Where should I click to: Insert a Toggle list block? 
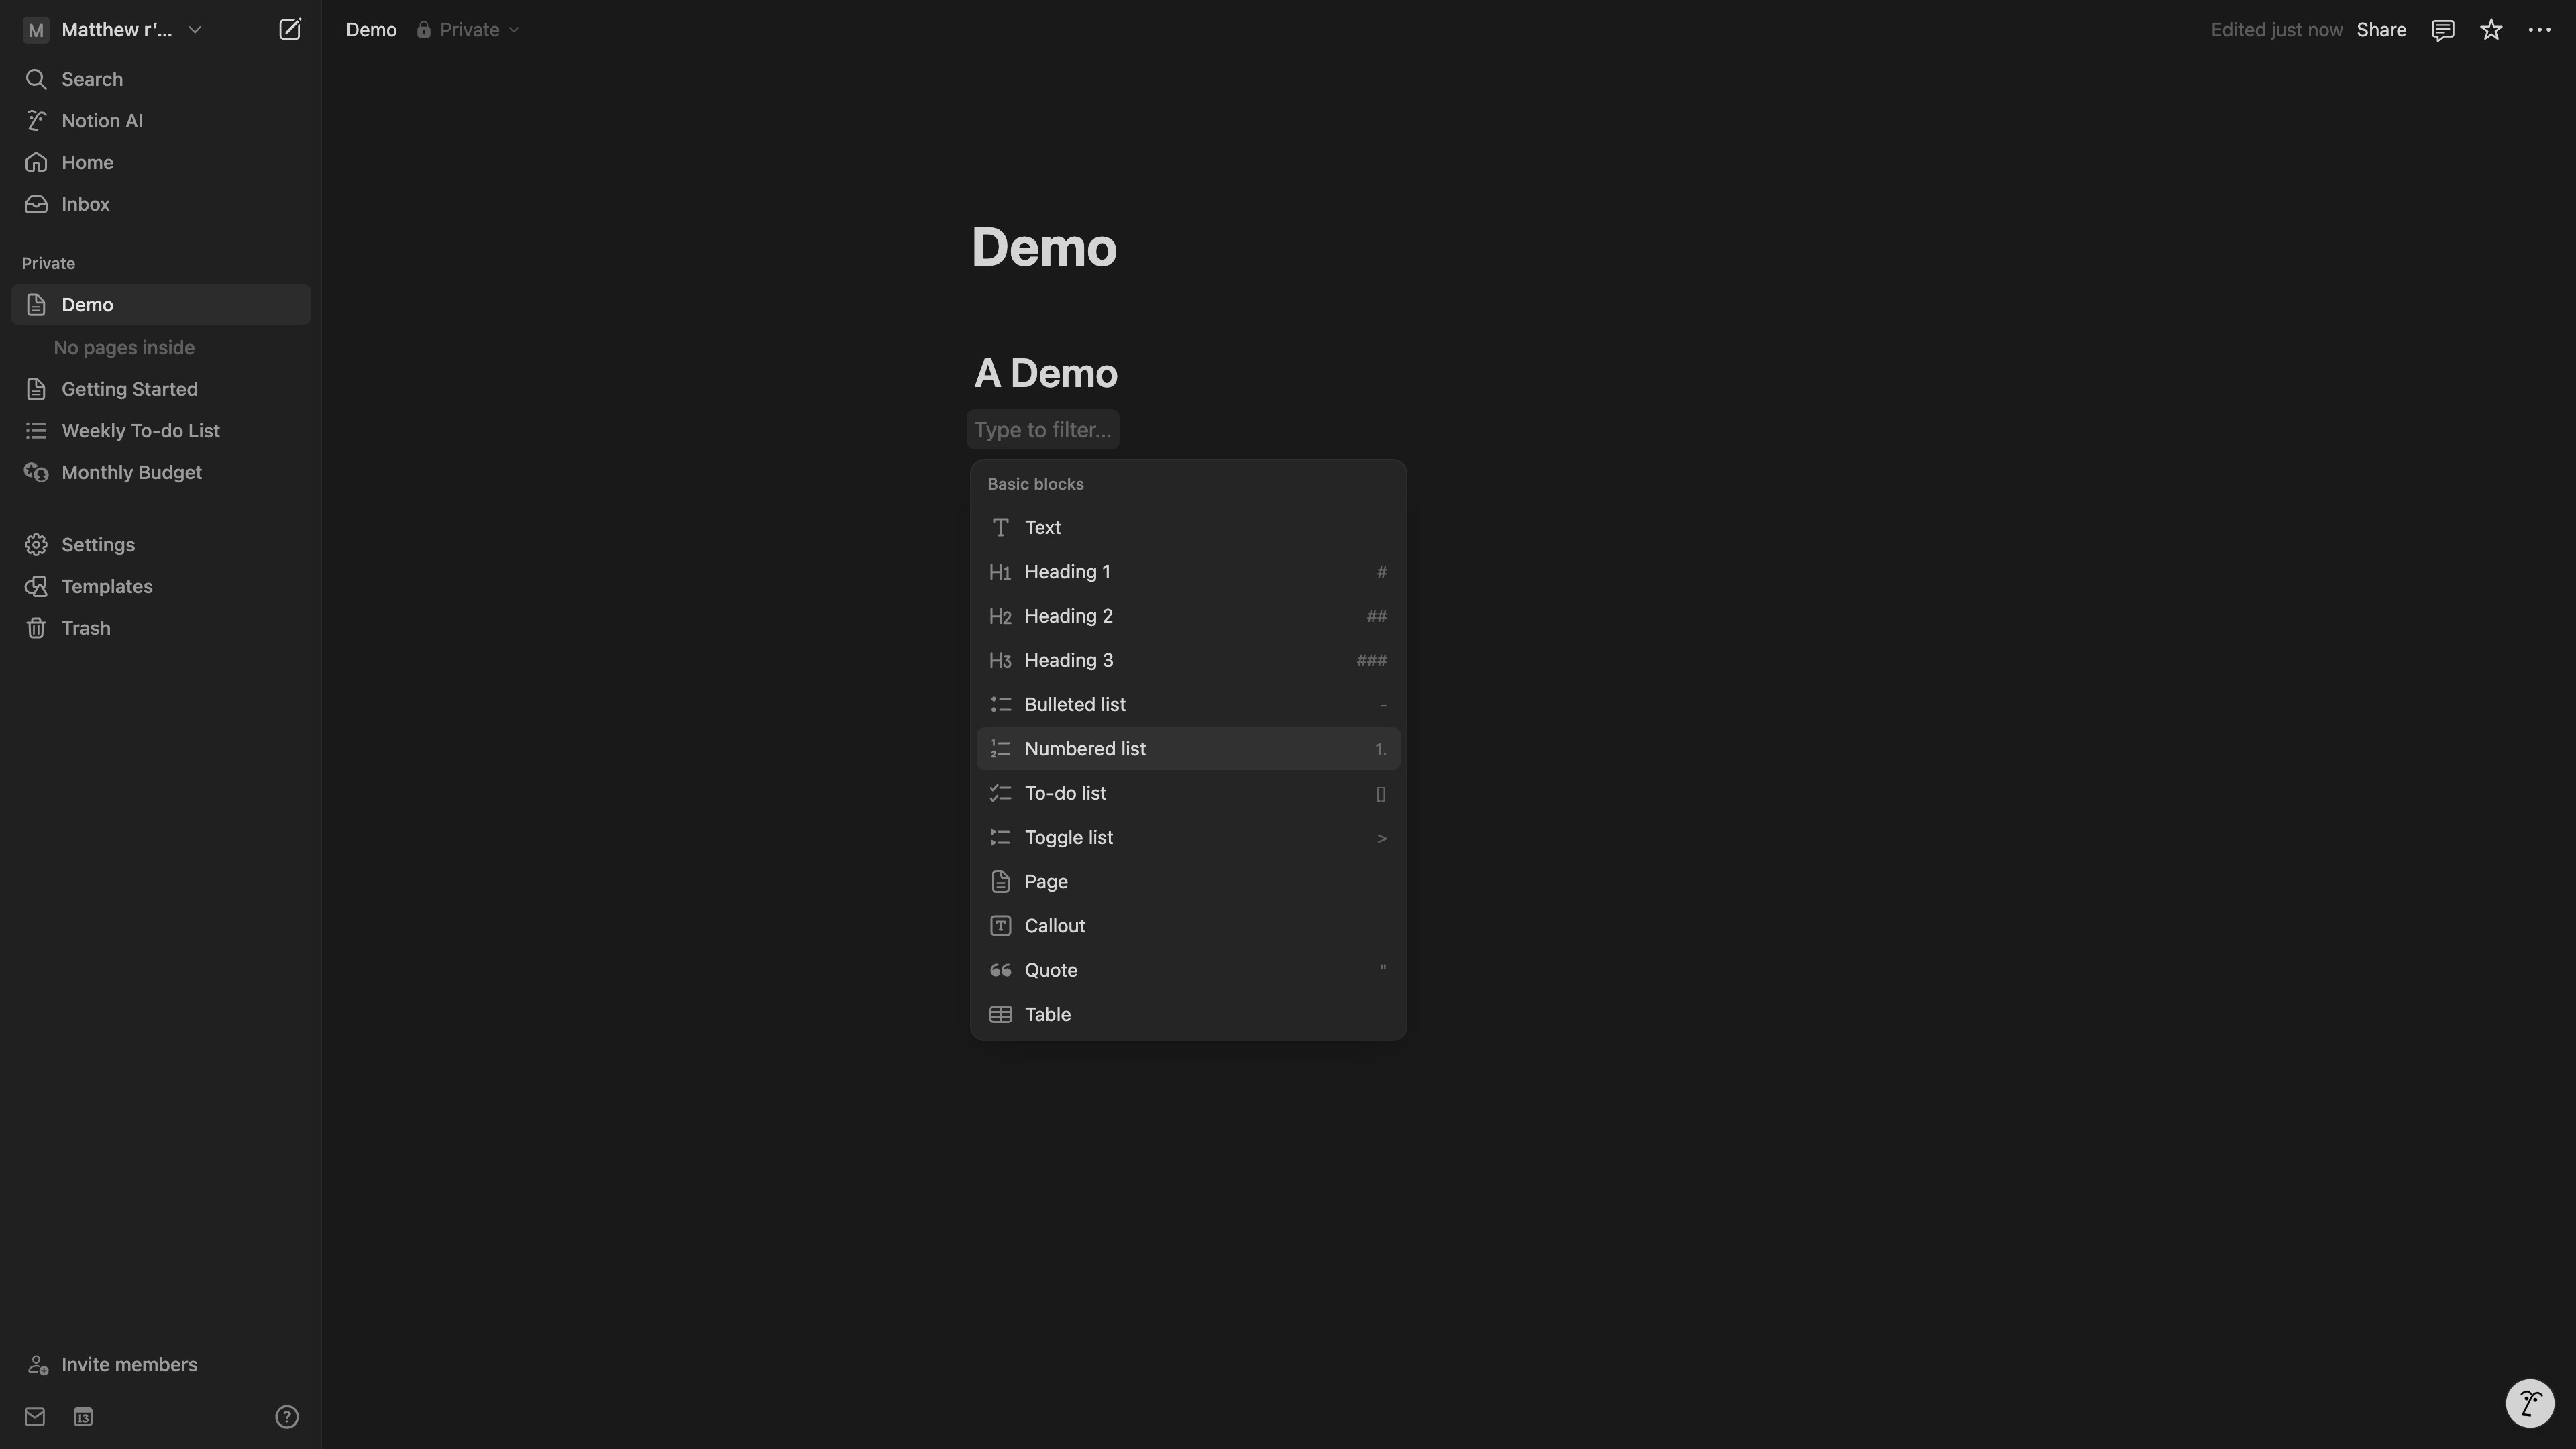tap(1188, 837)
